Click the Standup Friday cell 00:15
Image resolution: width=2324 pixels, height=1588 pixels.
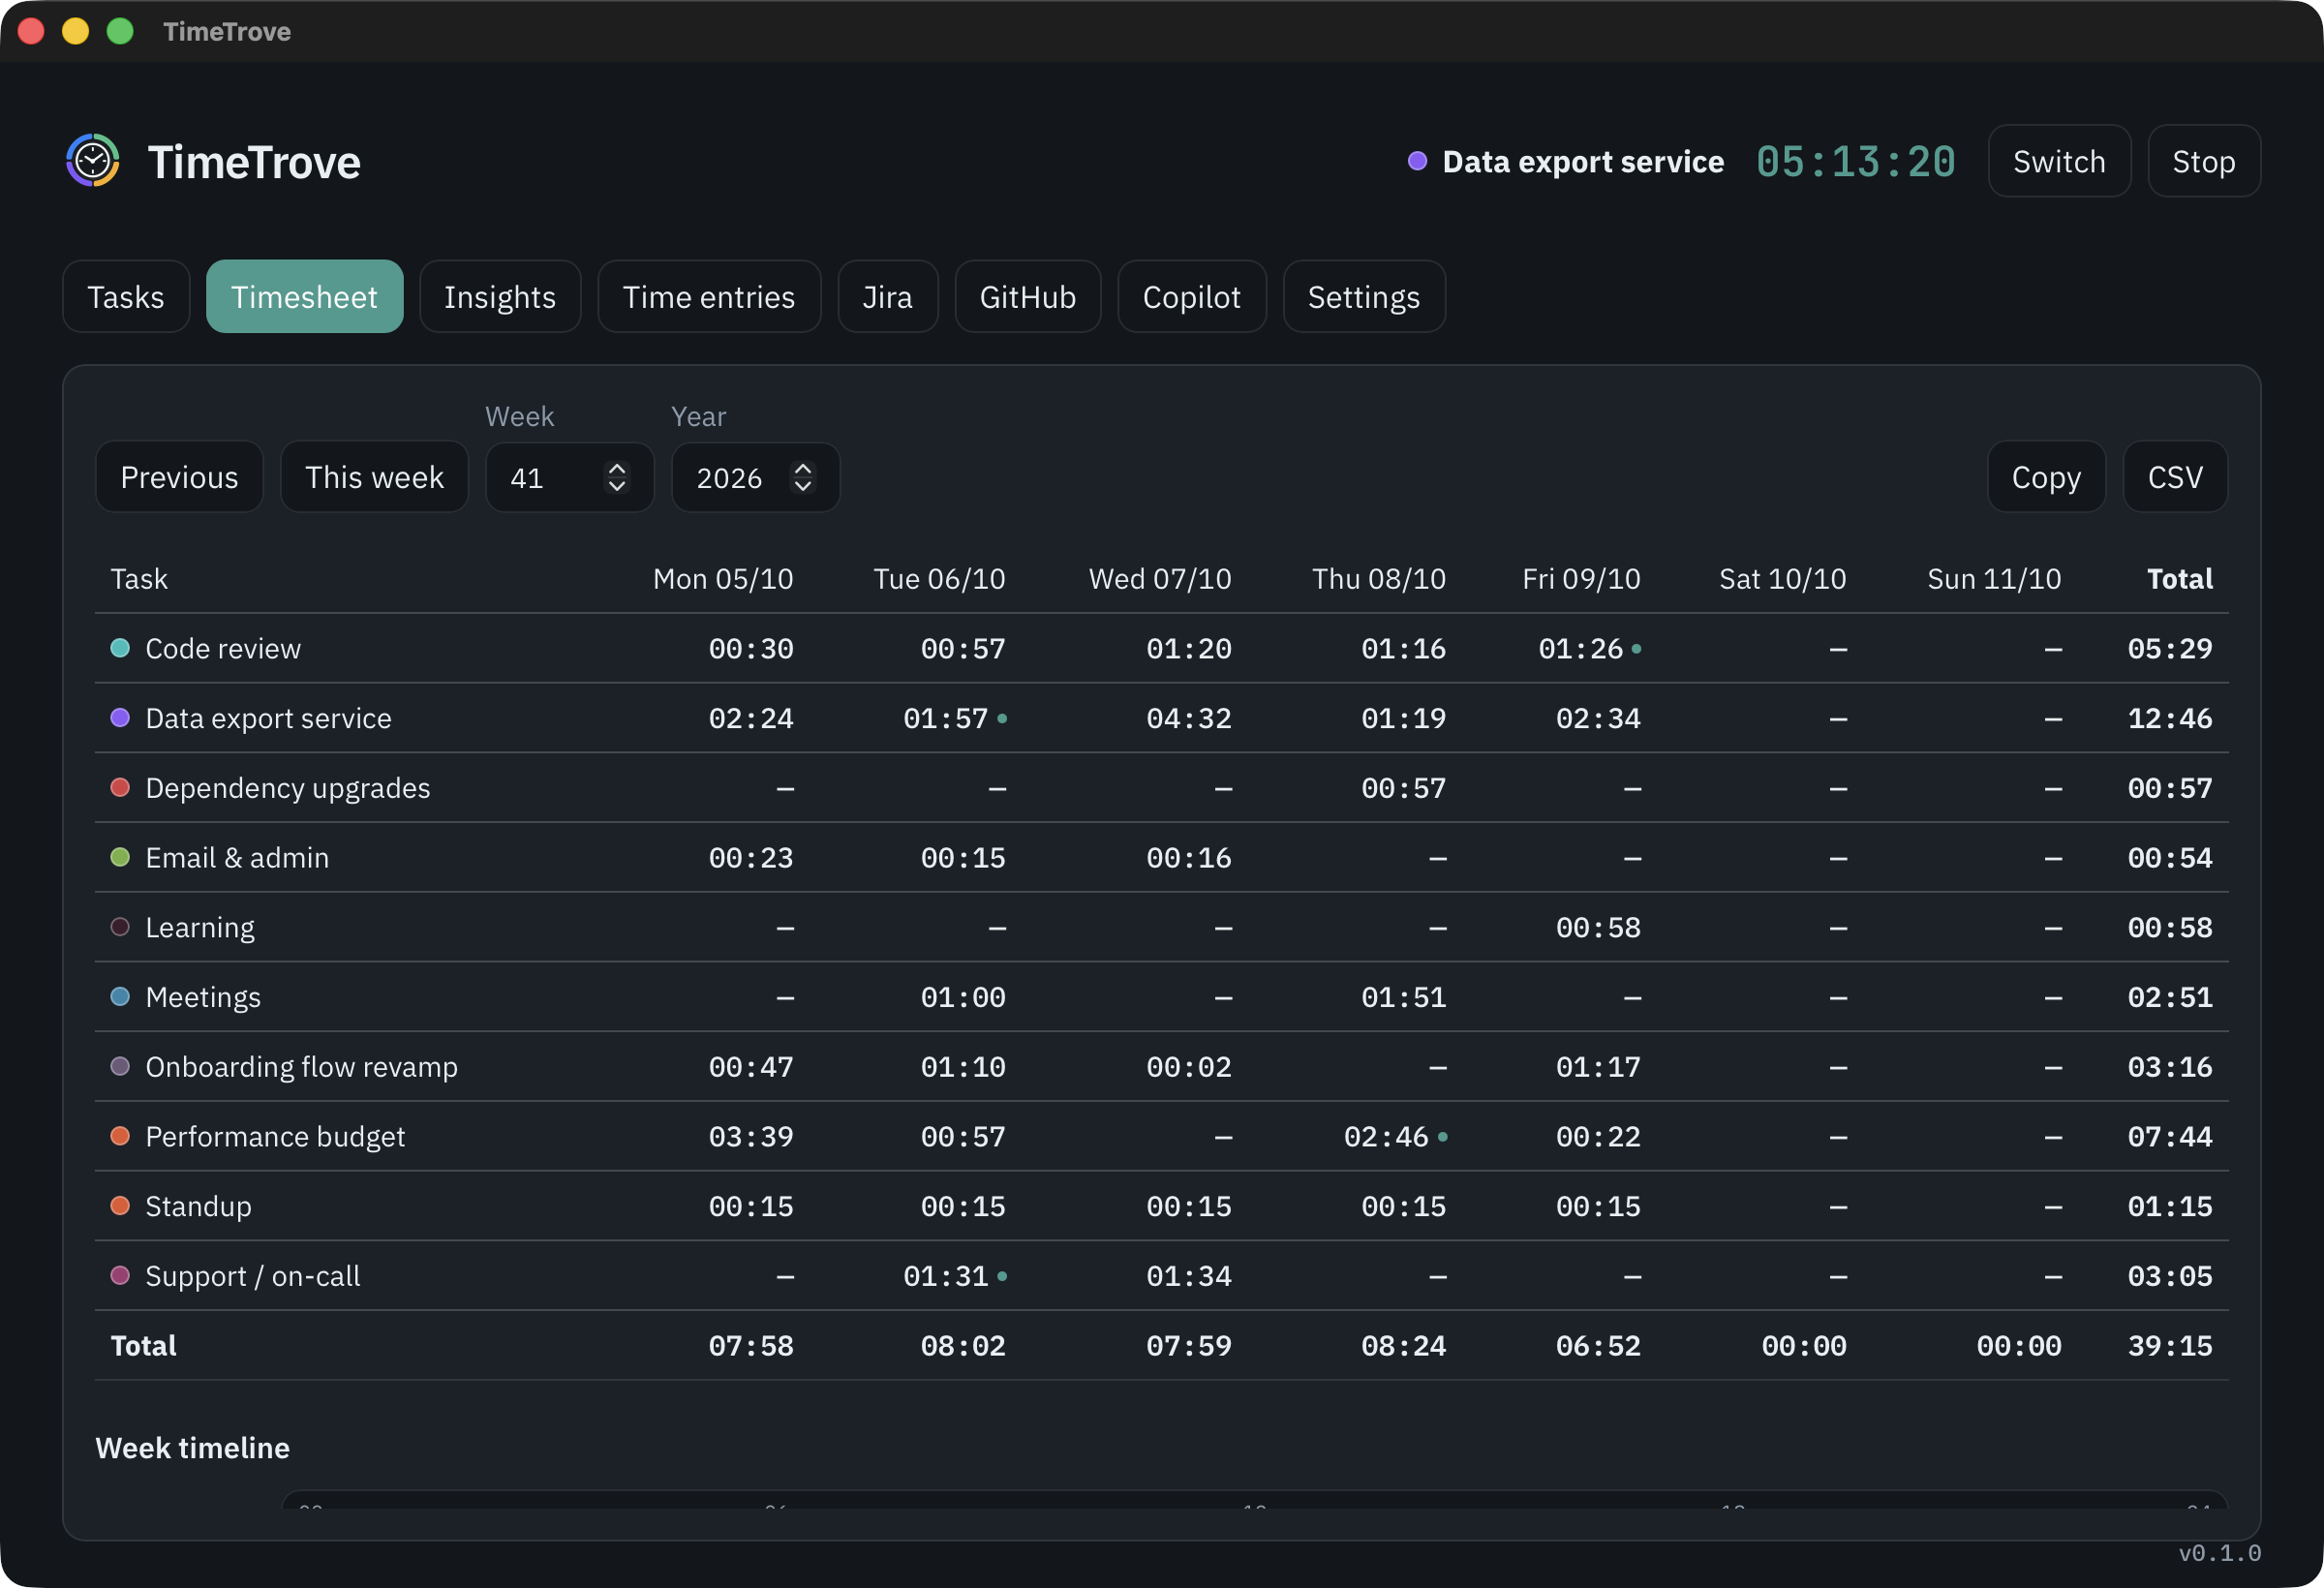point(1598,1207)
